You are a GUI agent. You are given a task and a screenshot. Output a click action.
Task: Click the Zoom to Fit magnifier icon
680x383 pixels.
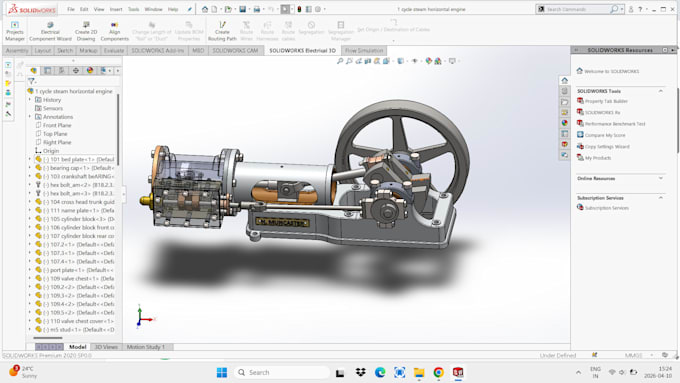tap(340, 61)
